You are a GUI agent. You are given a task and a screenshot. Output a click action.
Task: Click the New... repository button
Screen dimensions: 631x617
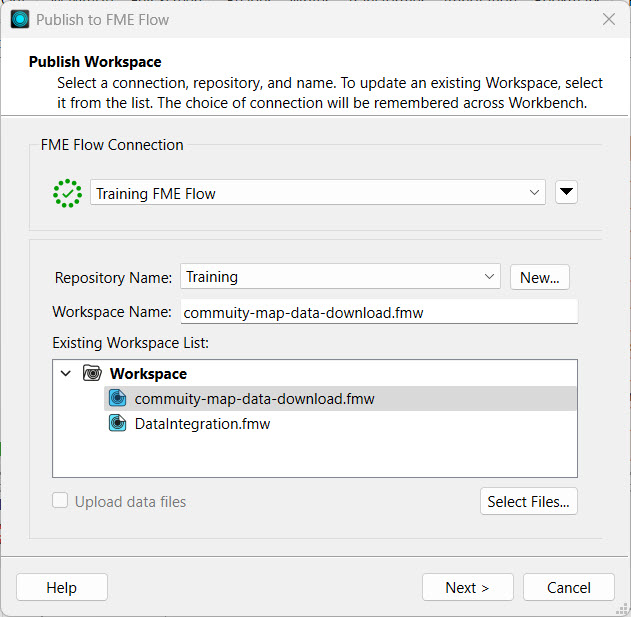click(x=539, y=277)
